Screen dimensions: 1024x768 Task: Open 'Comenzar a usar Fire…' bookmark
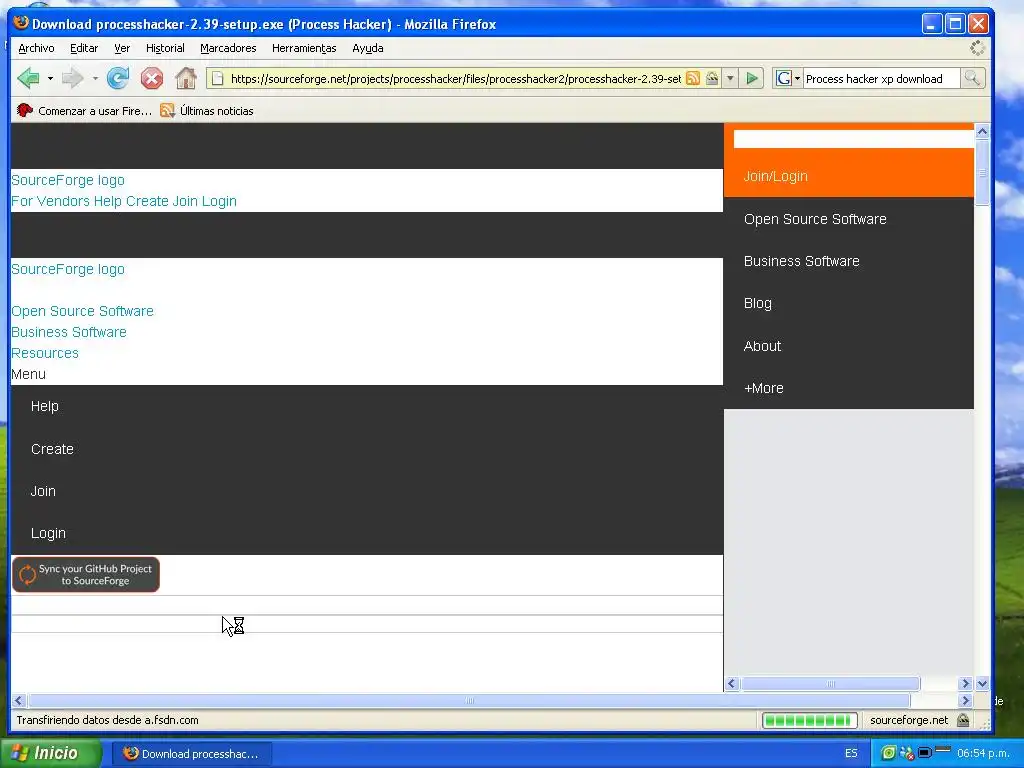(84, 111)
